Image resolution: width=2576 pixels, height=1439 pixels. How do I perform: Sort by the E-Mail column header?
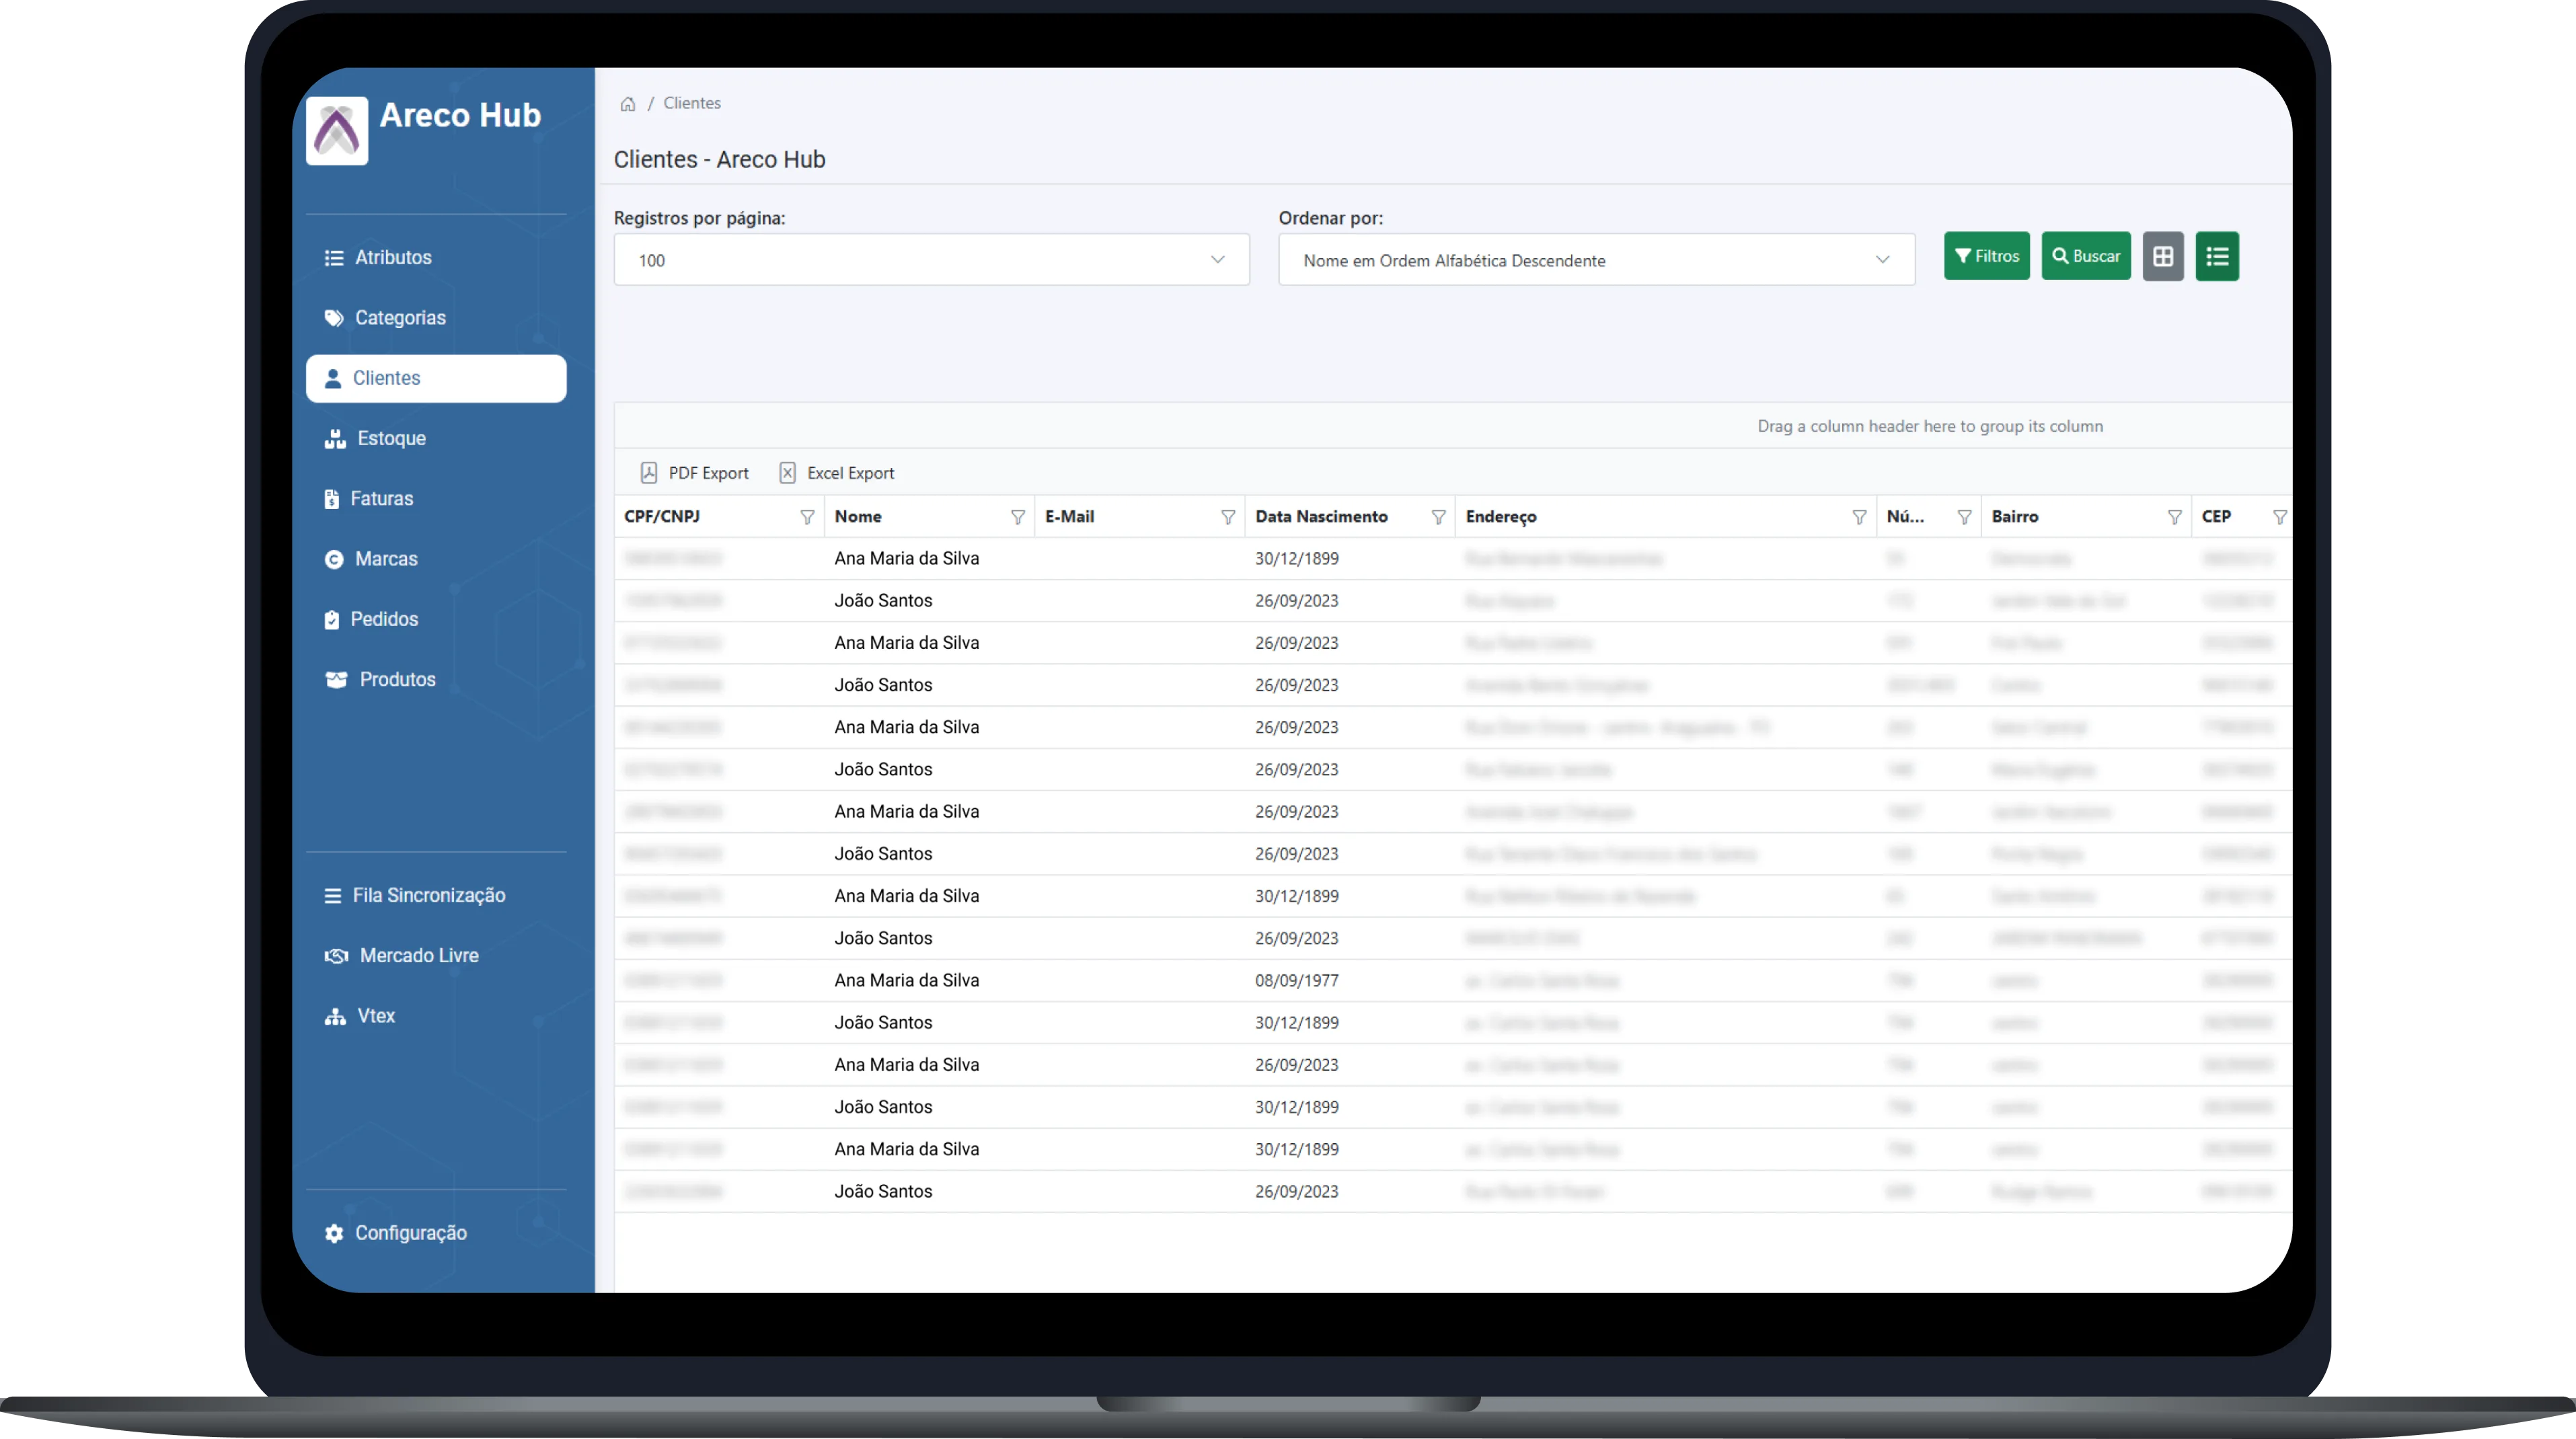click(x=1069, y=517)
